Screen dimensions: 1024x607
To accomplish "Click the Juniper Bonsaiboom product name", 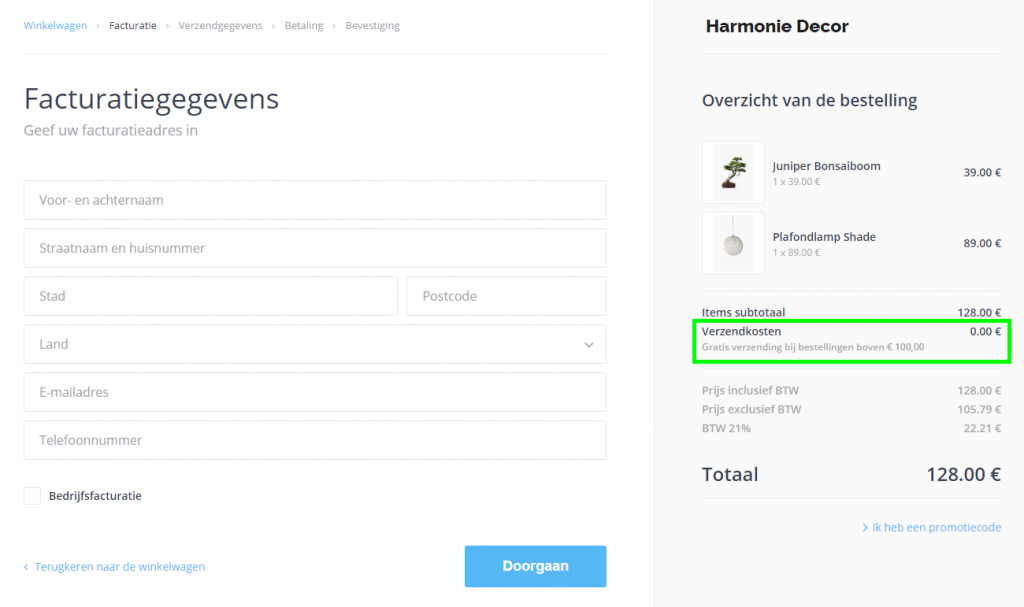I will point(826,166).
